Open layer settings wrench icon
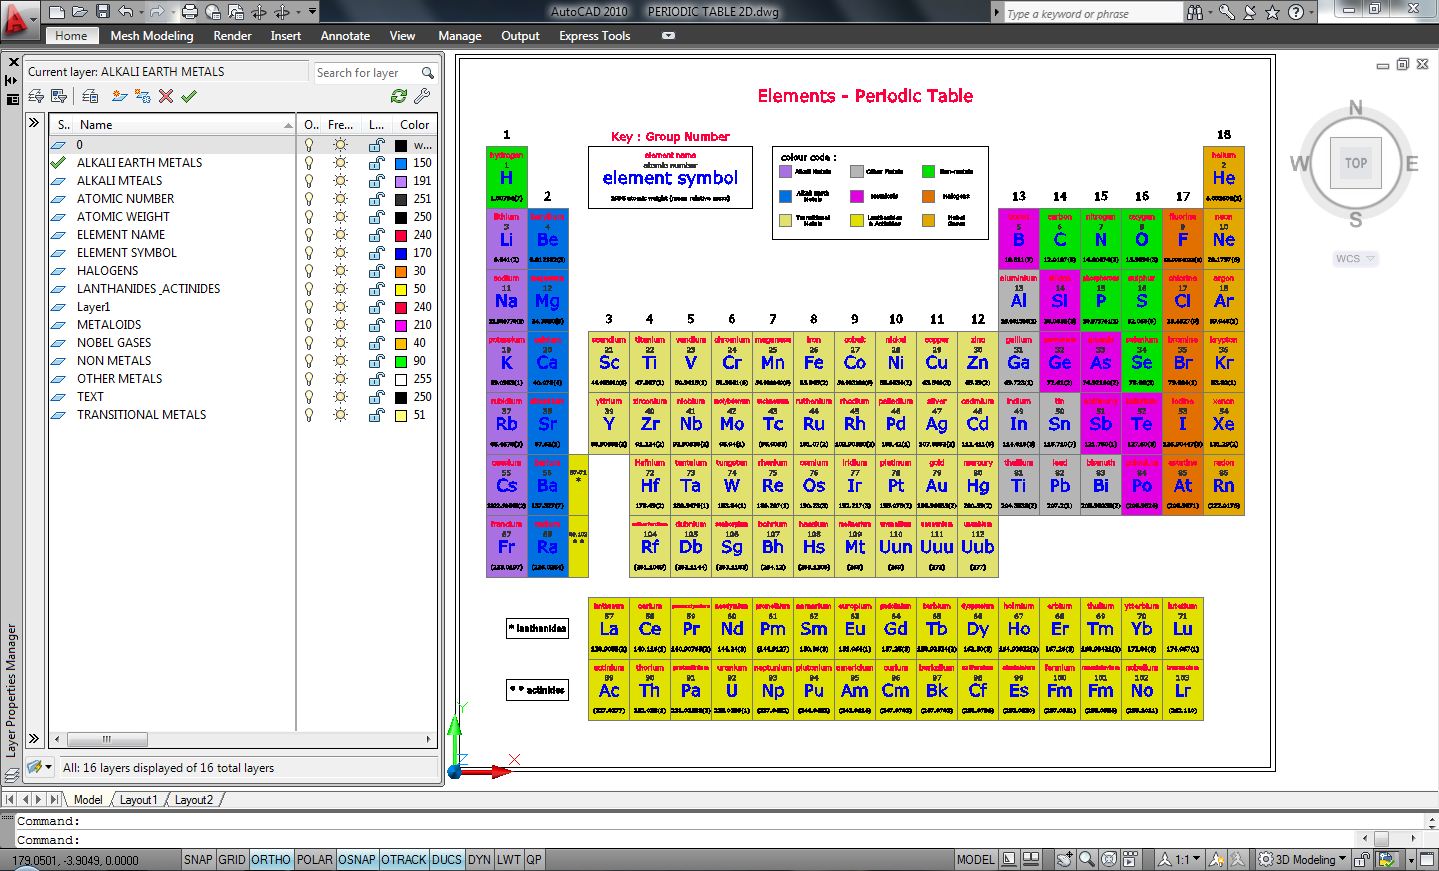 (422, 96)
